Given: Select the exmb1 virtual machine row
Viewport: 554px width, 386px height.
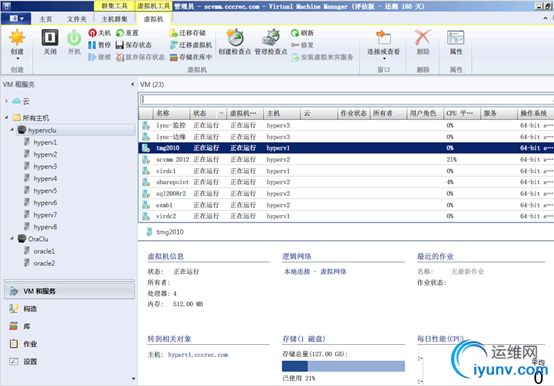Looking at the screenshot, I should 346,205.
